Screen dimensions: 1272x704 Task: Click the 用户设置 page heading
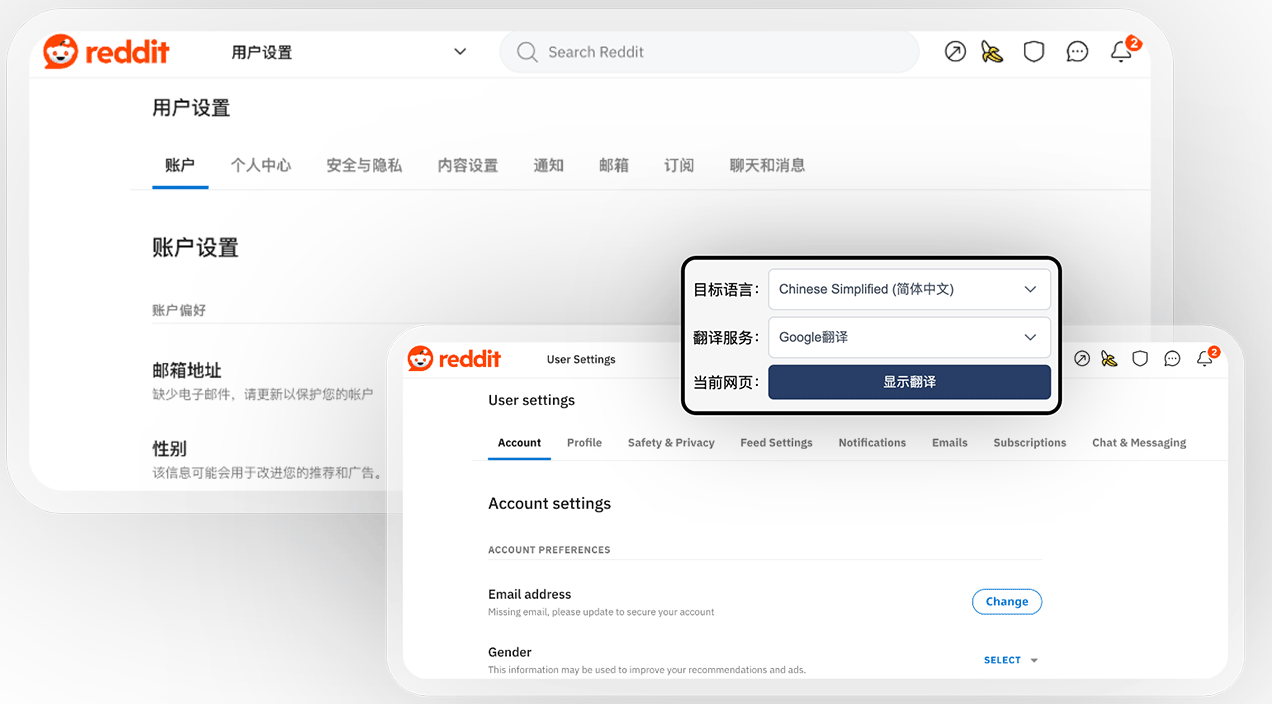coord(191,108)
